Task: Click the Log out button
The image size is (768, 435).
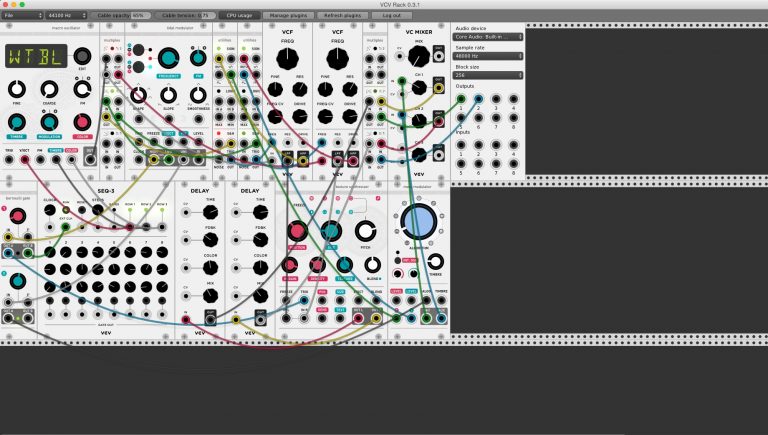Action: 391,15
